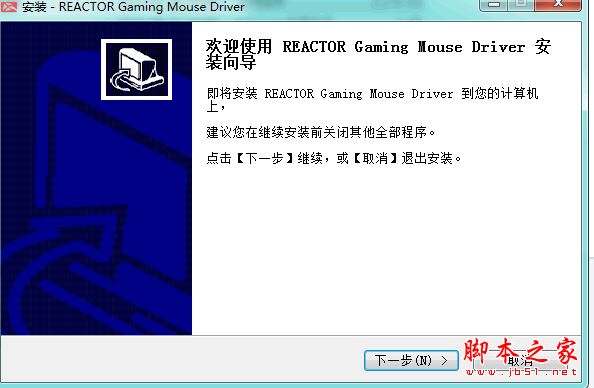Screen dimensions: 594x388
Task: Click the 取消 cancel button
Action: click(521, 360)
